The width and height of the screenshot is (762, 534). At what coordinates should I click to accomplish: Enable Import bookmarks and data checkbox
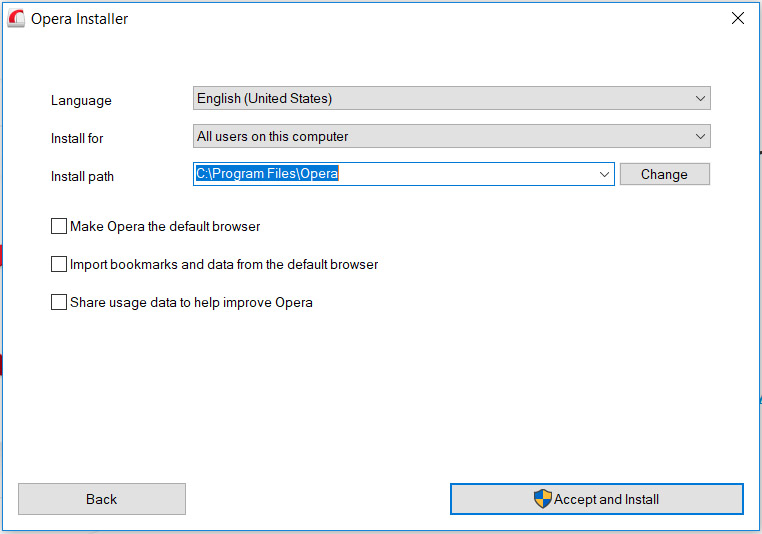[x=59, y=264]
